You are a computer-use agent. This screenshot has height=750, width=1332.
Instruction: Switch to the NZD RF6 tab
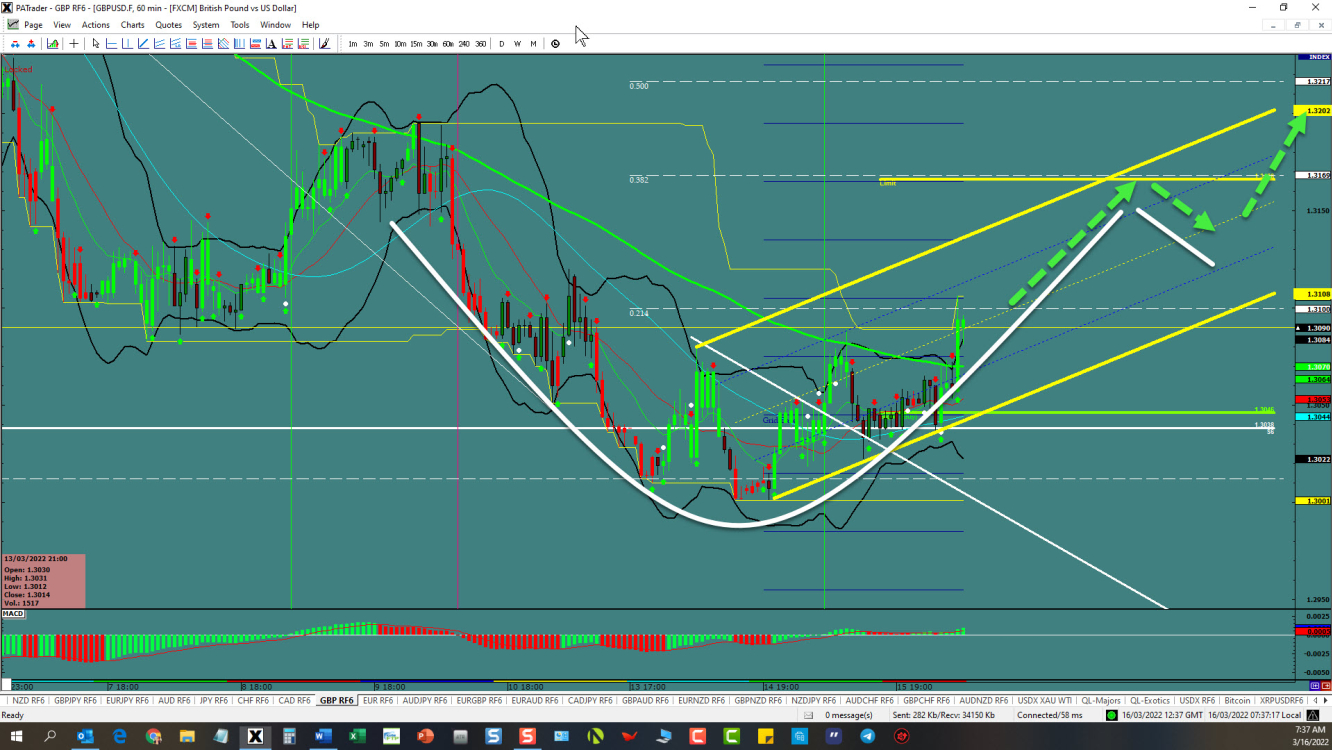[28, 700]
